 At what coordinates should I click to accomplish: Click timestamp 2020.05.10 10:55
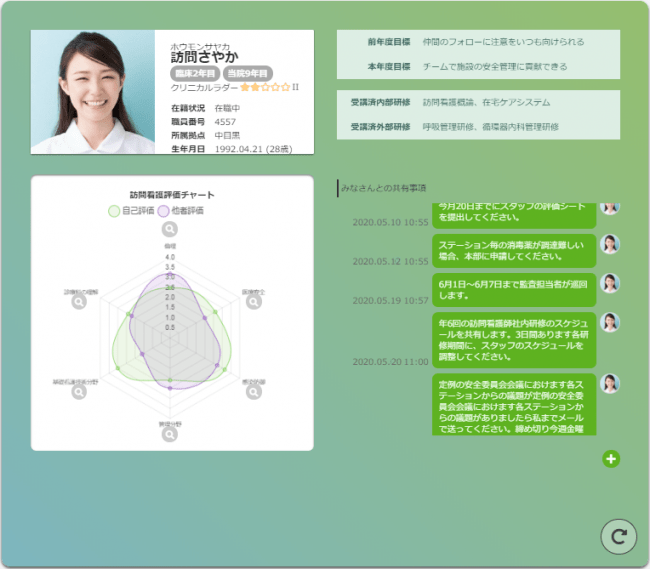(390, 223)
